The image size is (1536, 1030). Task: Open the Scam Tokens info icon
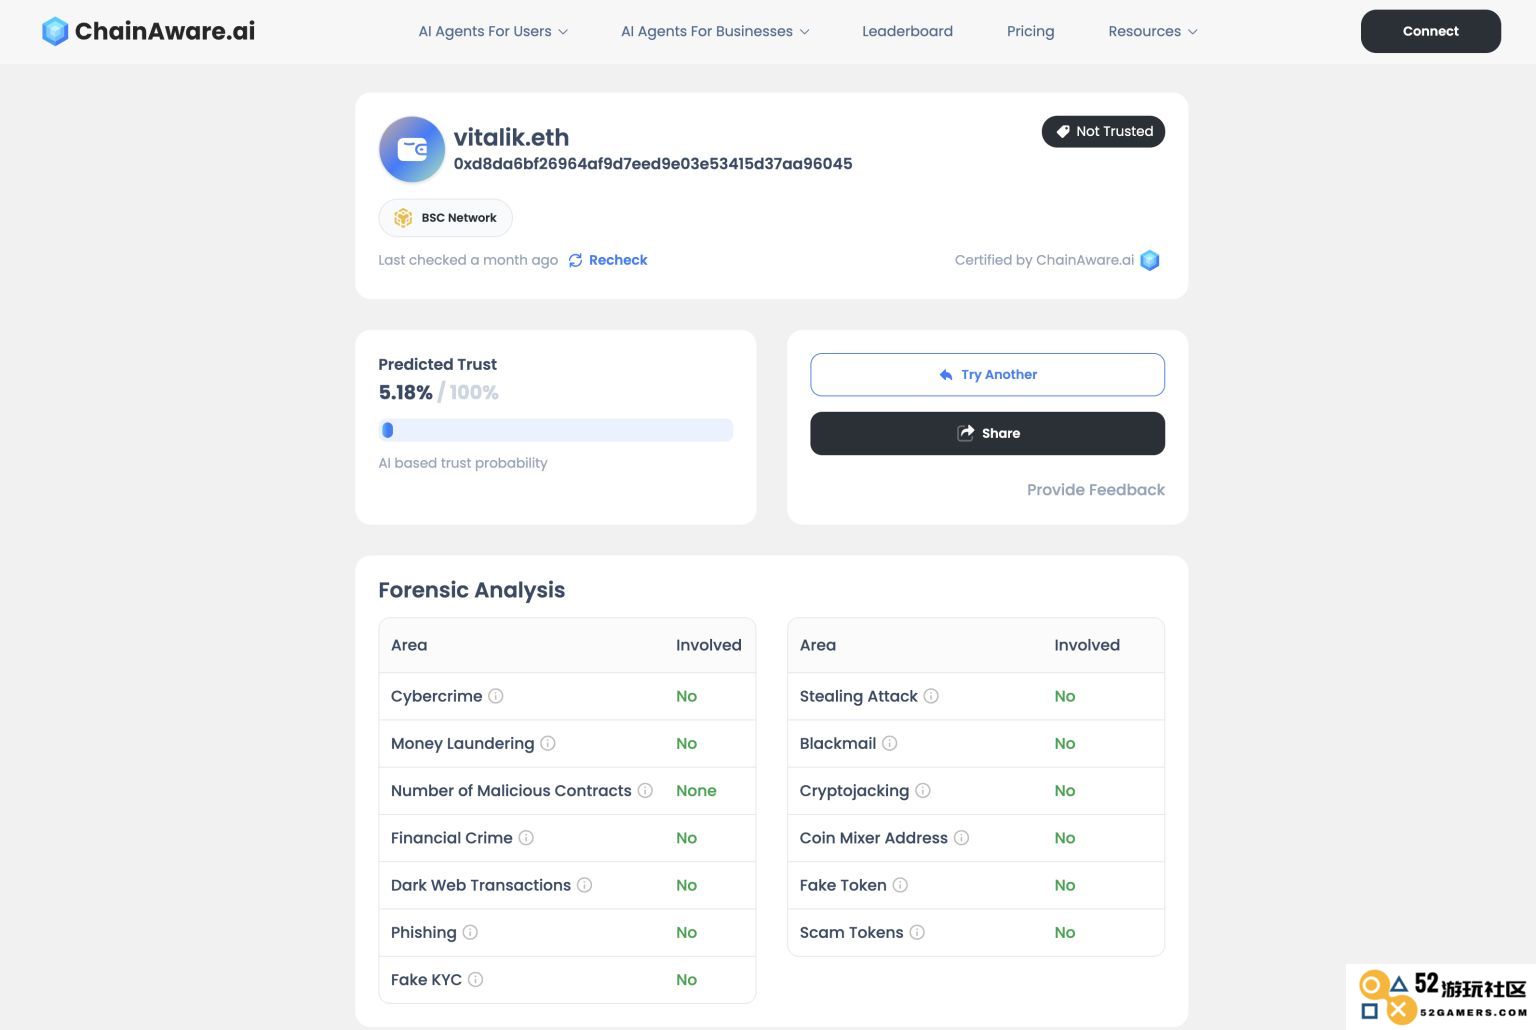tap(917, 932)
